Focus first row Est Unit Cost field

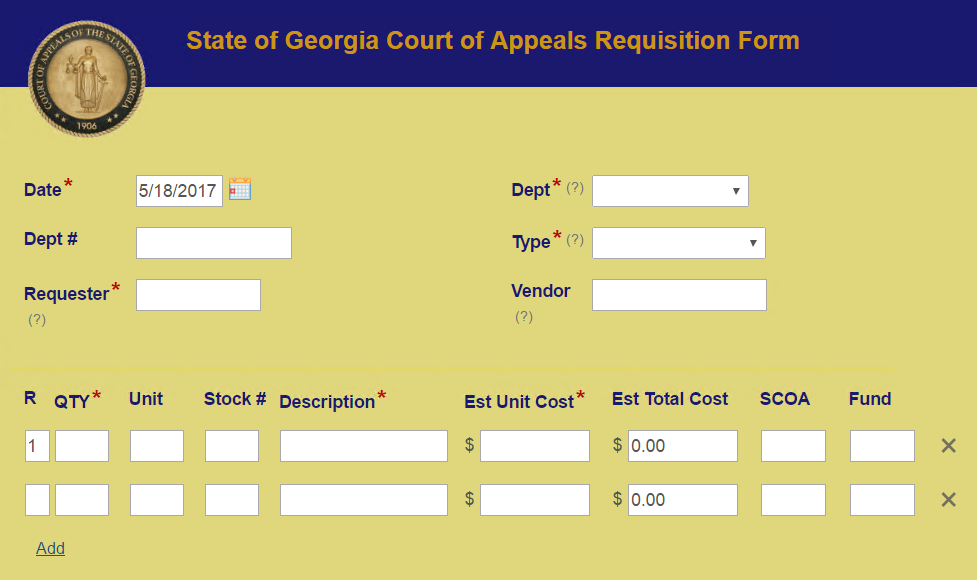point(535,445)
